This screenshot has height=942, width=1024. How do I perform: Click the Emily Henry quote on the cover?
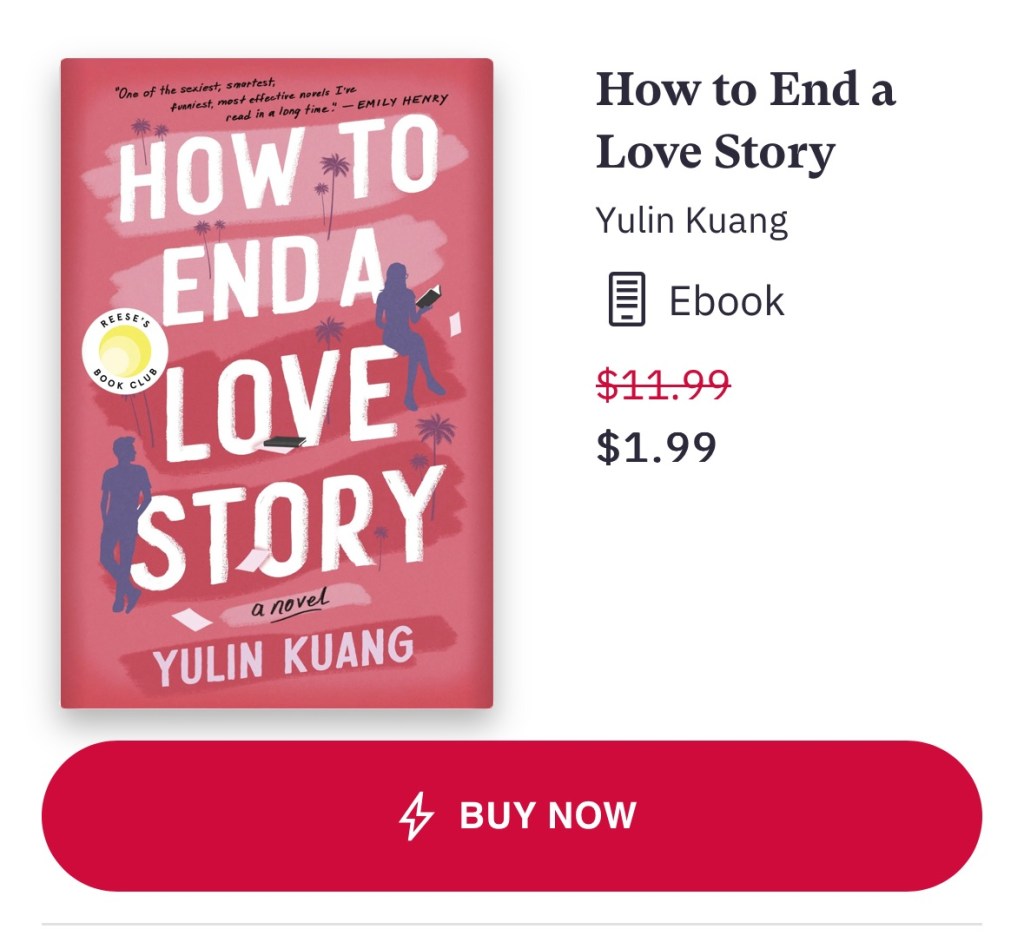click(281, 101)
